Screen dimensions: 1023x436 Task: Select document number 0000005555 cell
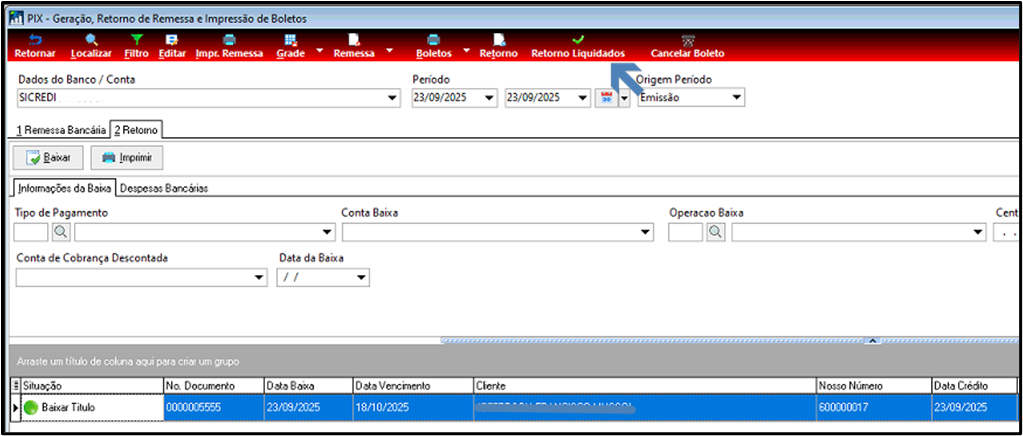click(213, 407)
